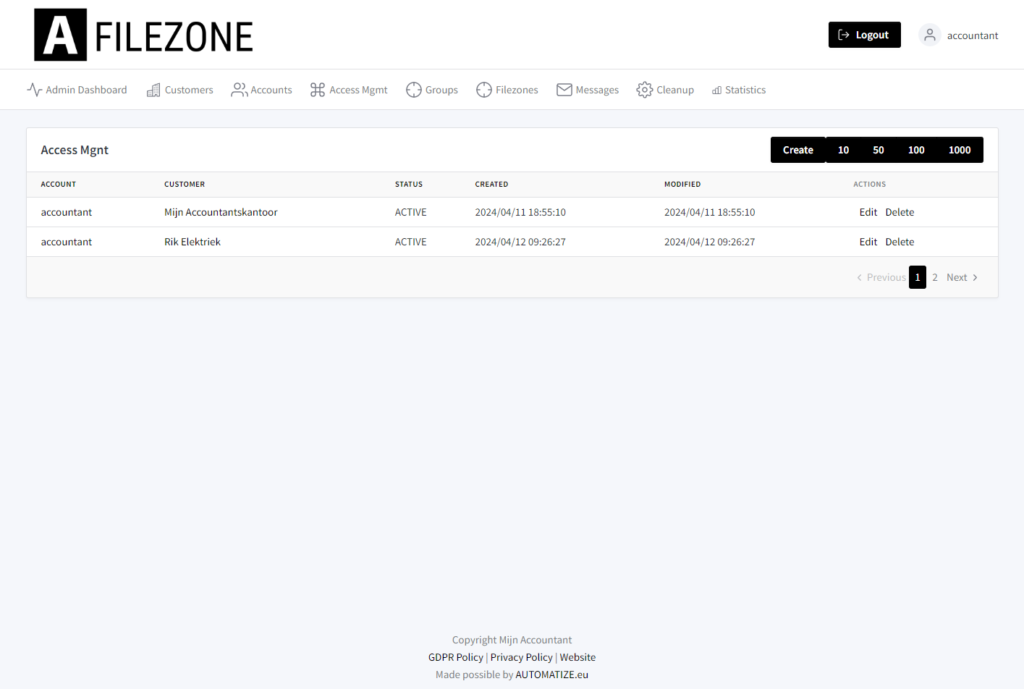The image size is (1024, 689).
Task: Open the Privacy Policy link
Action: pyautogui.click(x=521, y=657)
